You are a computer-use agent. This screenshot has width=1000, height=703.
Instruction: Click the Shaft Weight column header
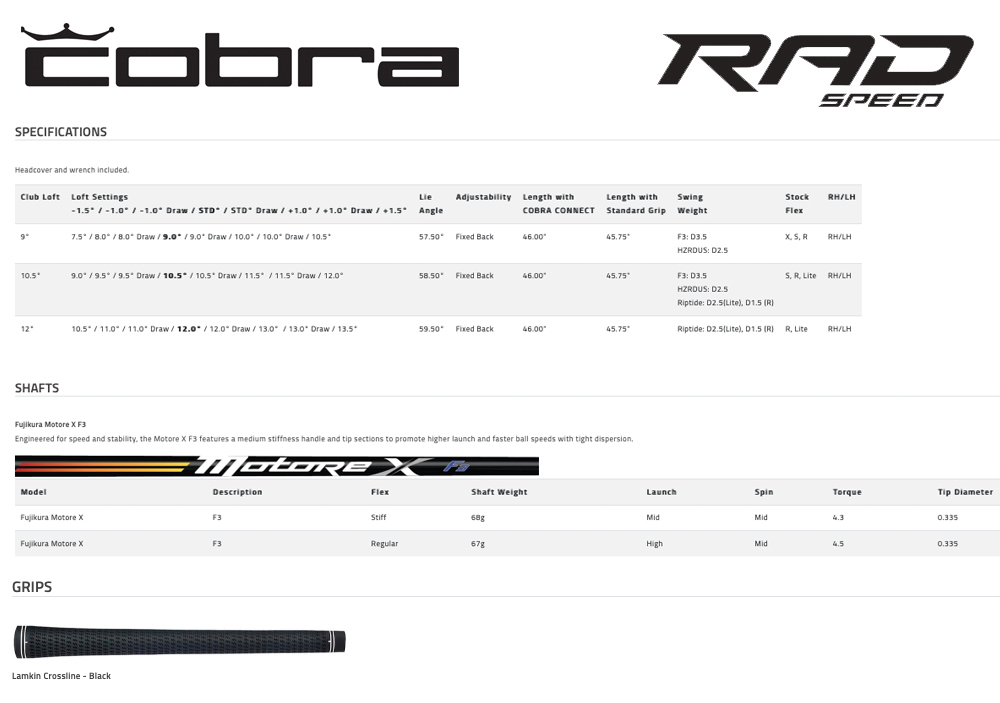click(499, 492)
